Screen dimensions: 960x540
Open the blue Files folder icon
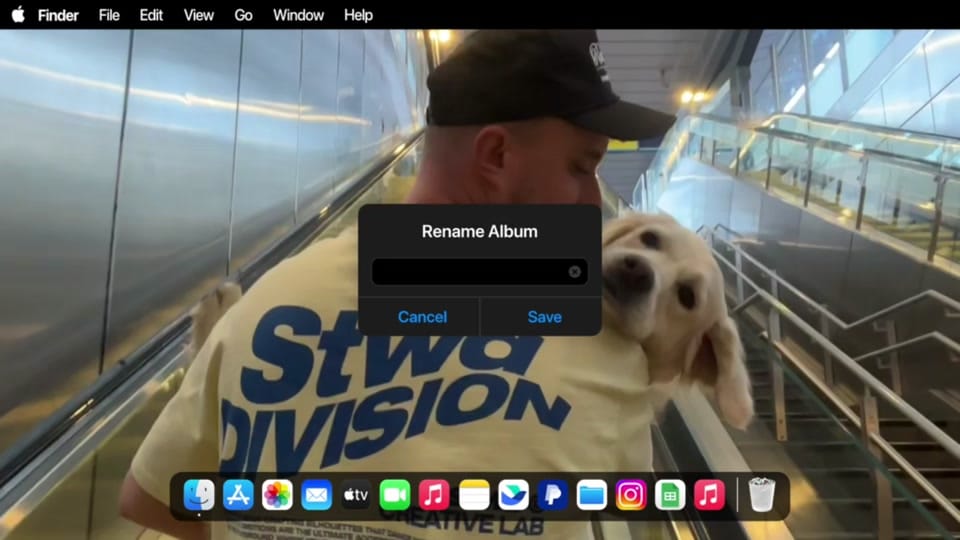[x=591, y=495]
